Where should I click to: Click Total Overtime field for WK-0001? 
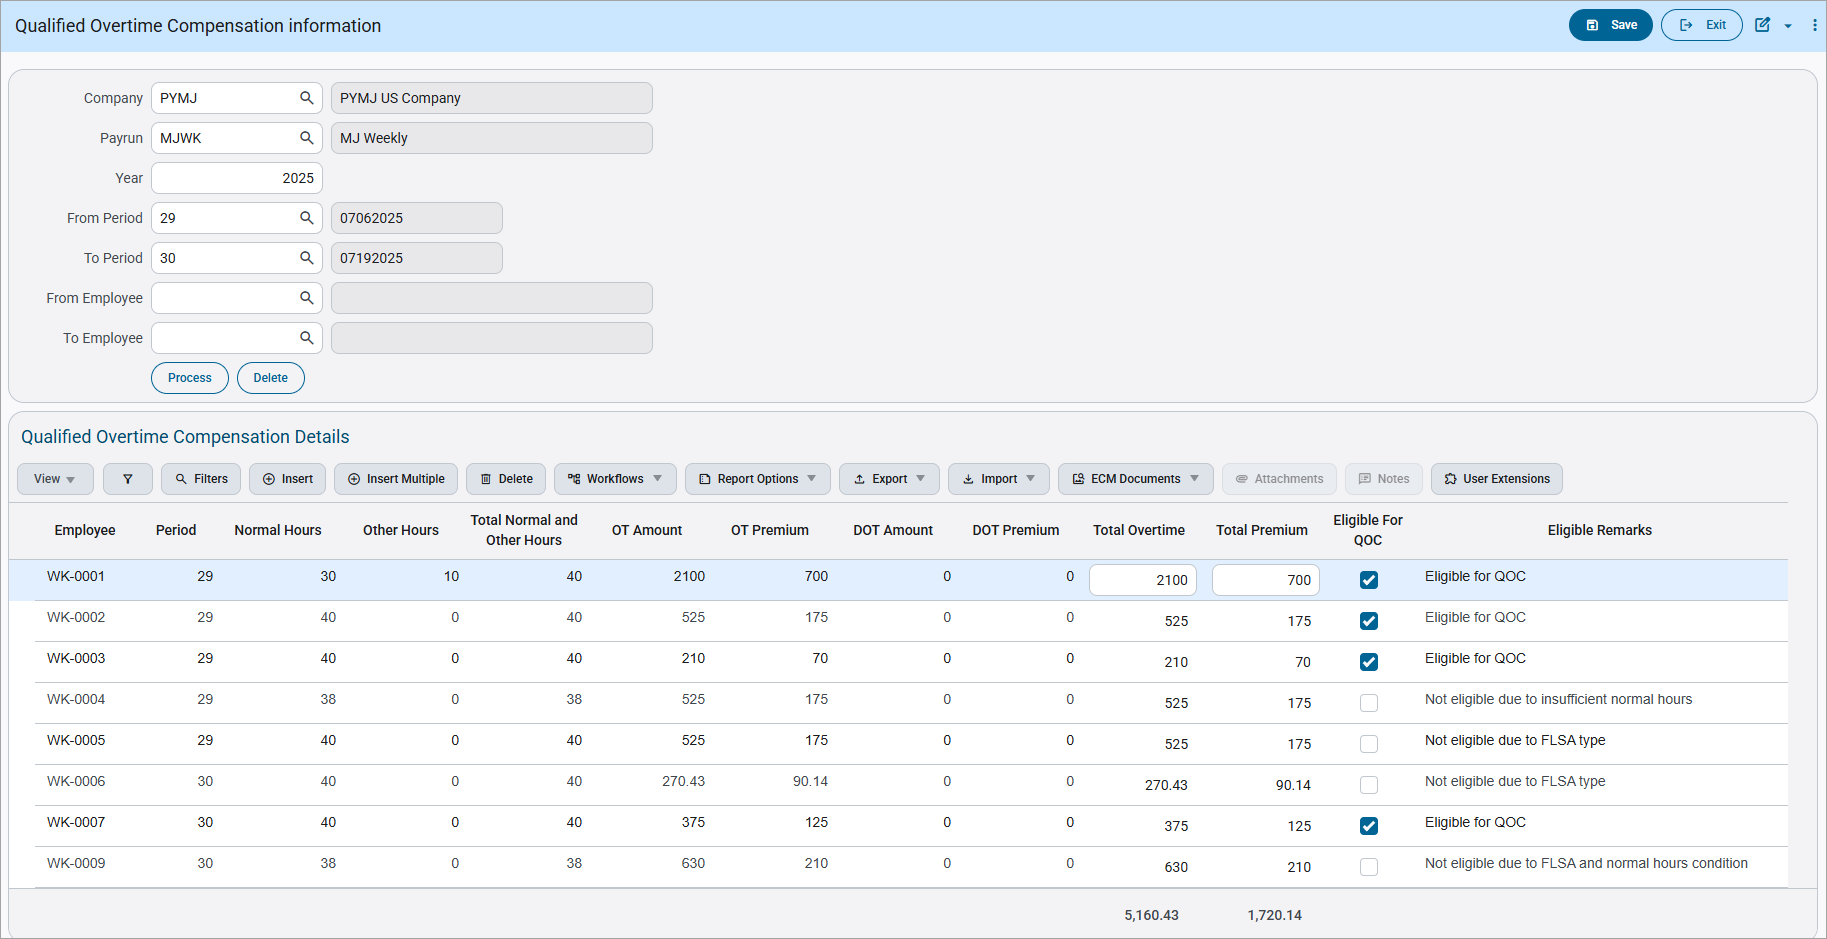[1143, 580]
